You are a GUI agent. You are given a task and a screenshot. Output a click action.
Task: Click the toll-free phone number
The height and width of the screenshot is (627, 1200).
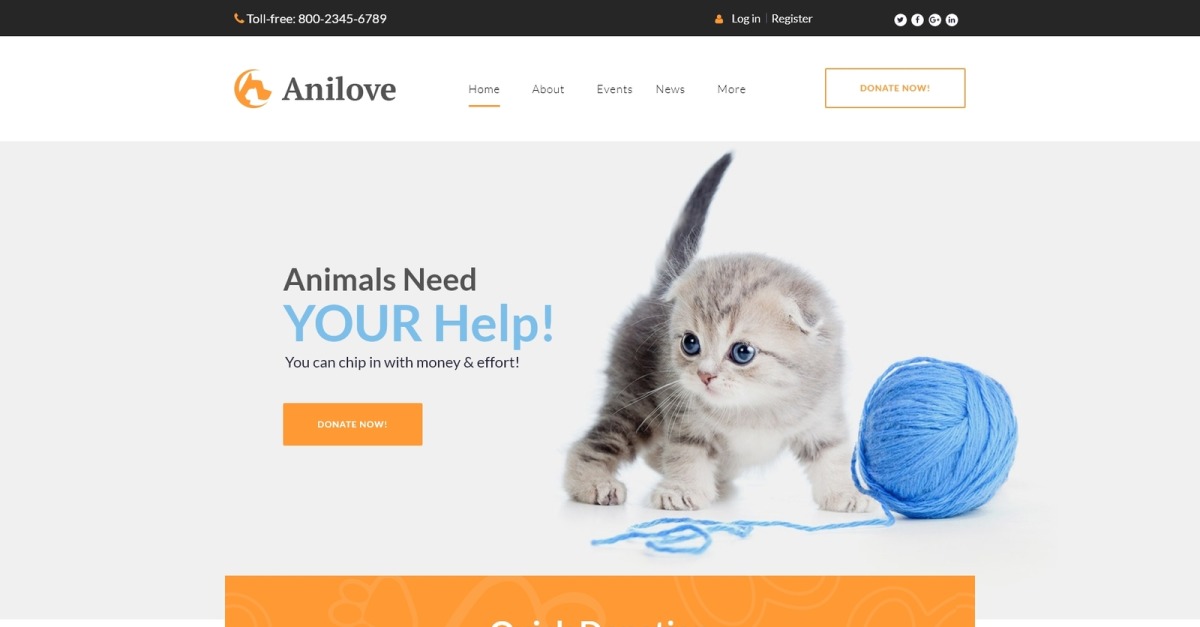[342, 19]
